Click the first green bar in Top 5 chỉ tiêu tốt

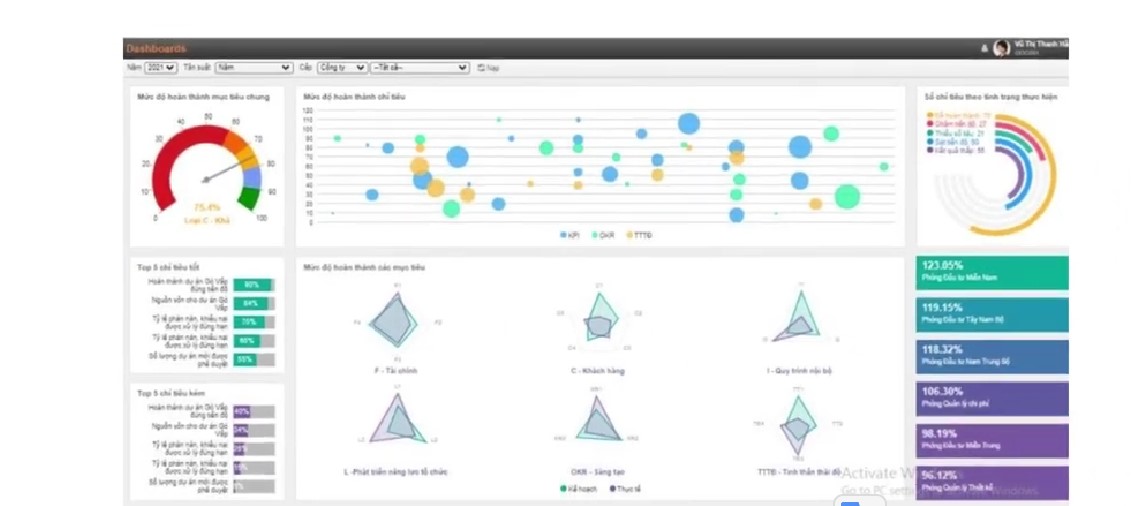point(252,285)
